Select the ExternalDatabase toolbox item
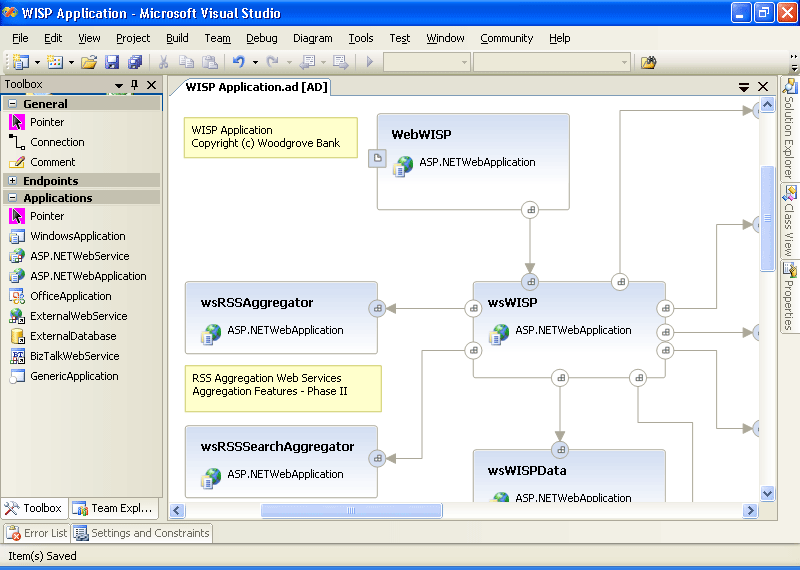This screenshot has height=570, width=800. point(72,336)
